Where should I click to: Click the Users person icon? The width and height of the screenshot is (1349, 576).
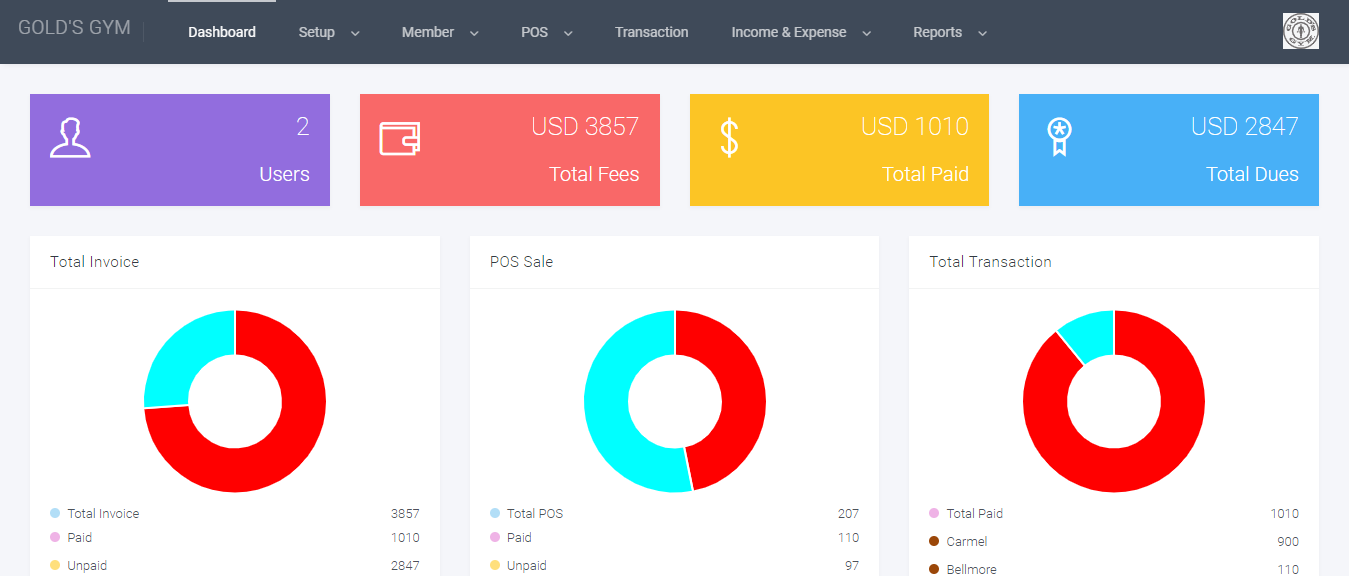(x=70, y=138)
